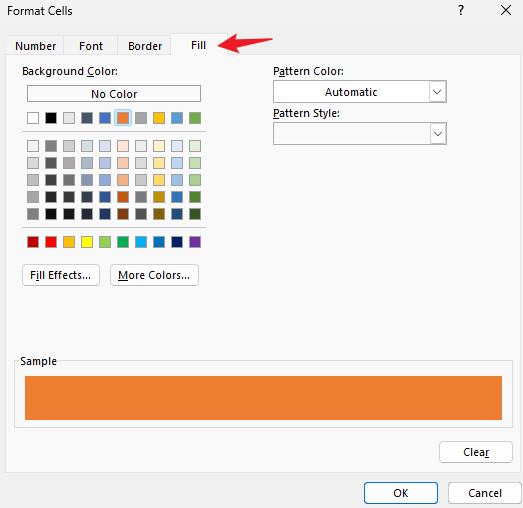Viewport: 523px width, 508px height.
Task: Cancel the Format Cells dialog
Action: (x=485, y=493)
